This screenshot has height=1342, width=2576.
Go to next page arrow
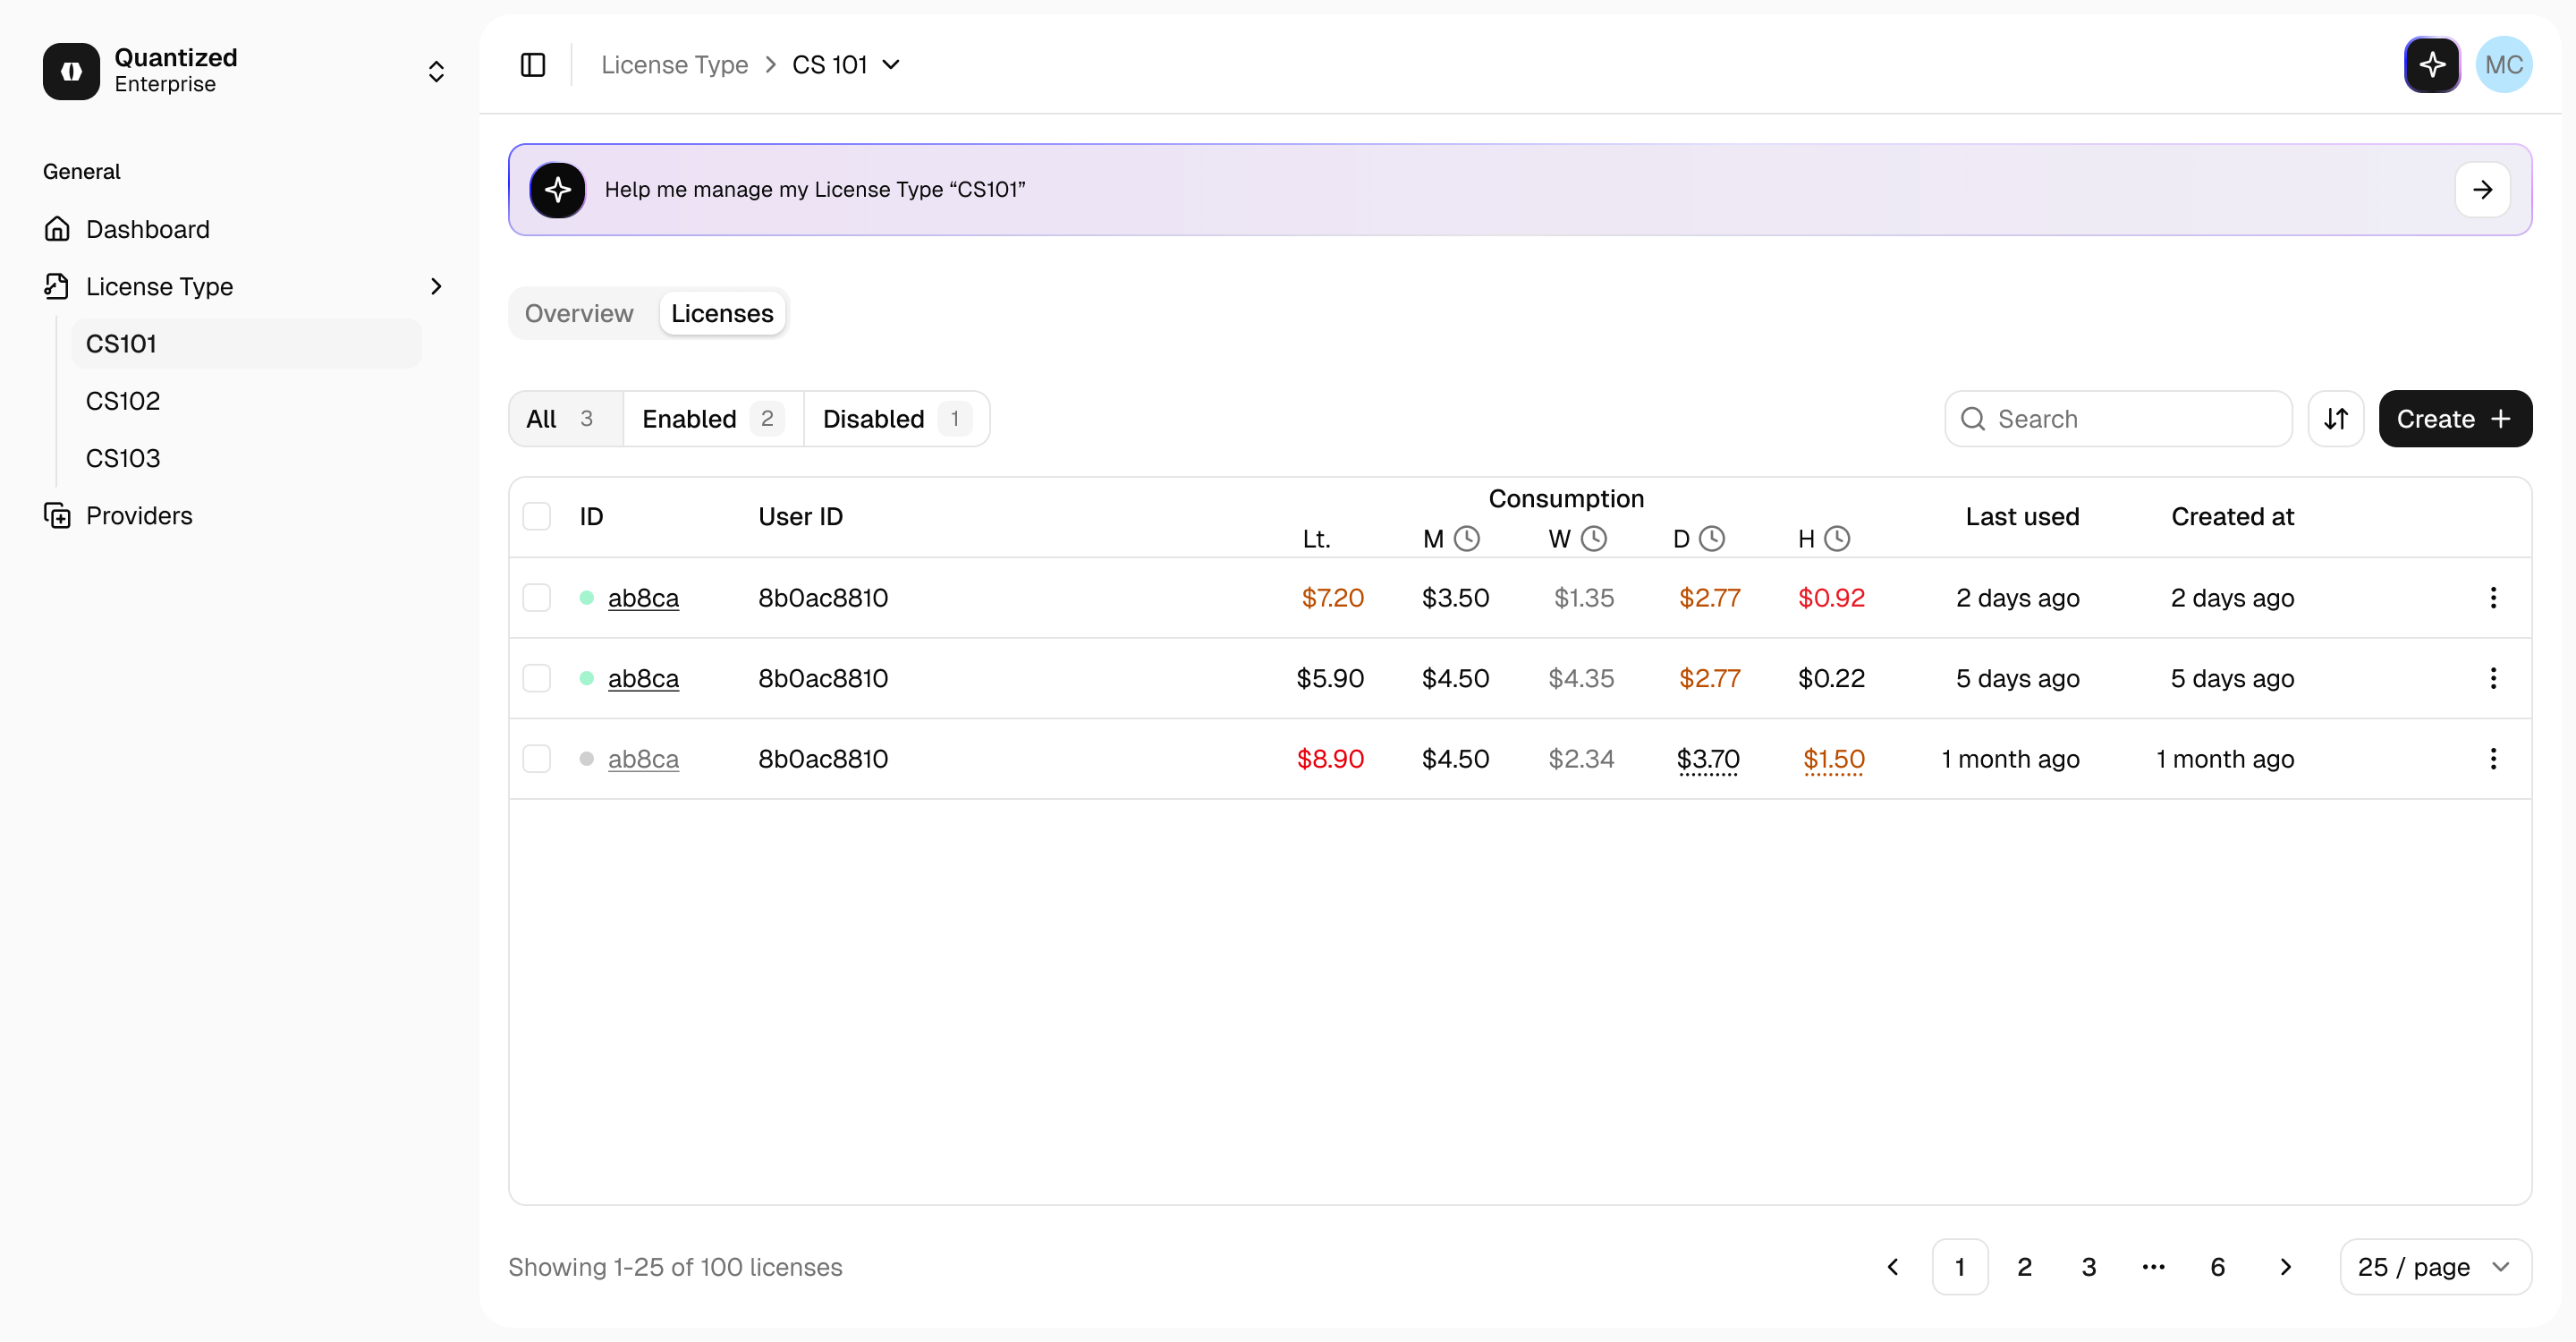pos(2285,1267)
